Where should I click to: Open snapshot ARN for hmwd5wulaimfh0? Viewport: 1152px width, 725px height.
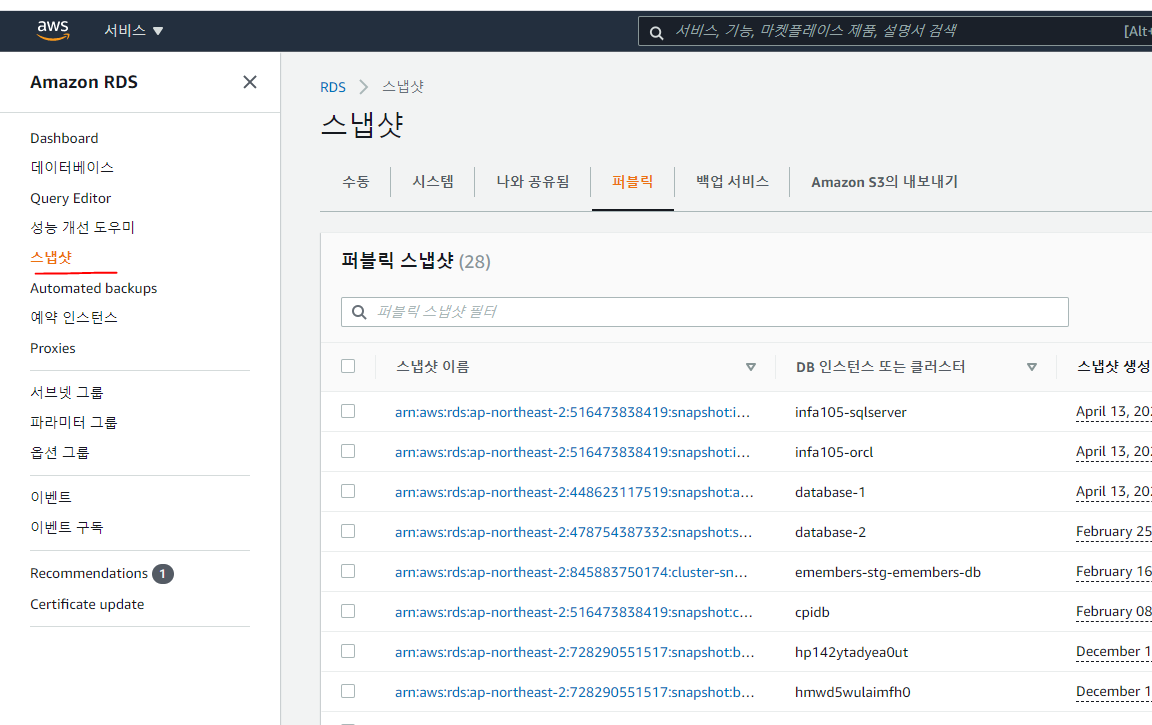[575, 692]
